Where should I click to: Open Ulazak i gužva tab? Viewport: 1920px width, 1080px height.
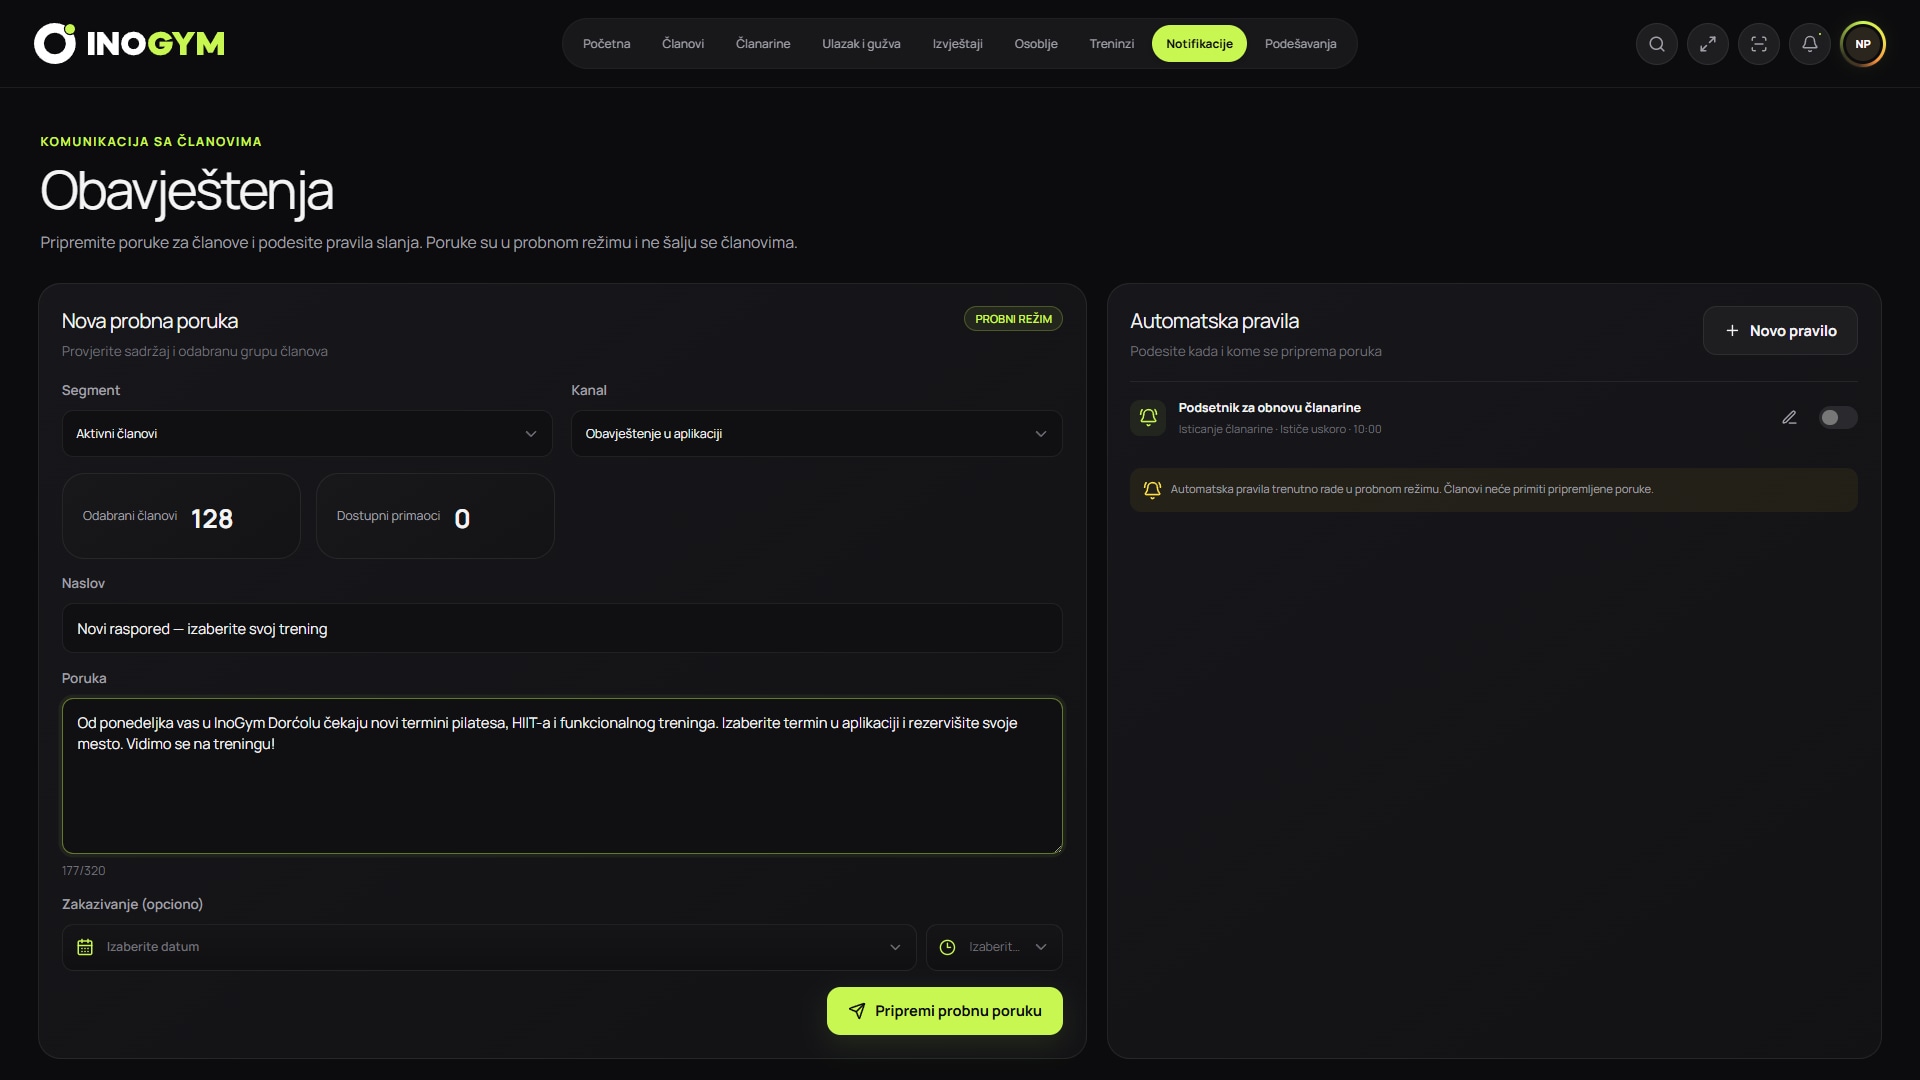(x=861, y=44)
